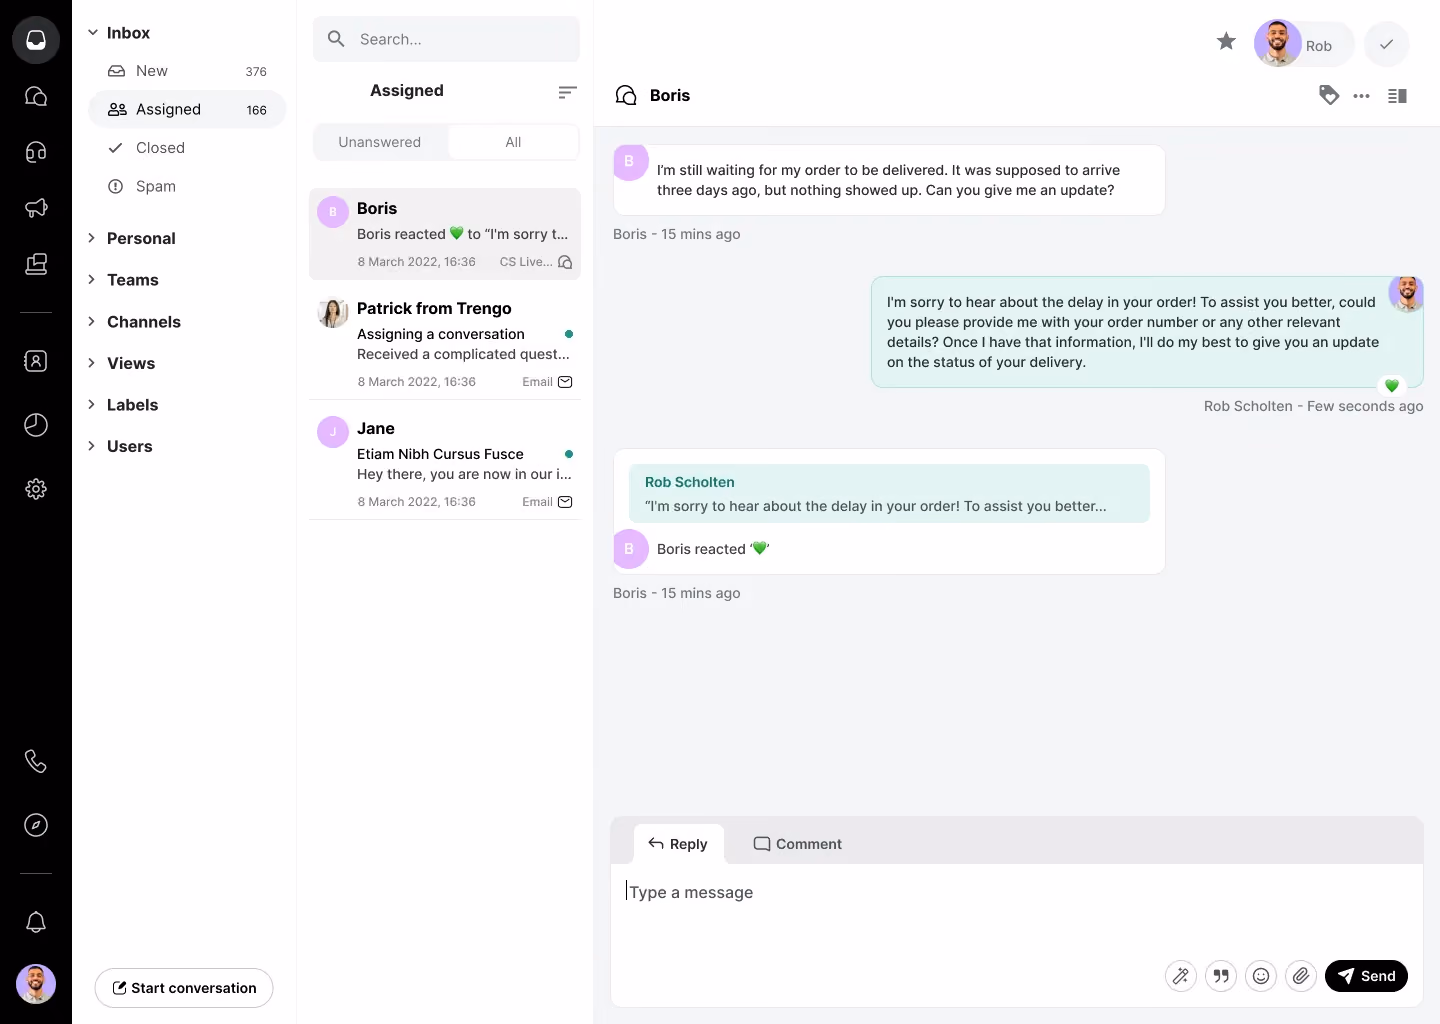1440x1024 pixels.
Task: Toggle the right details sidebar panel
Action: coord(1398,96)
